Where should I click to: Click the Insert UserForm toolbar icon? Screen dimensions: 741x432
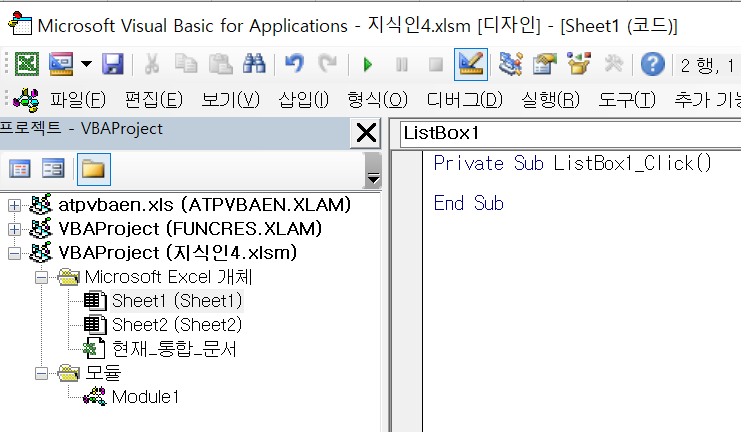point(61,64)
